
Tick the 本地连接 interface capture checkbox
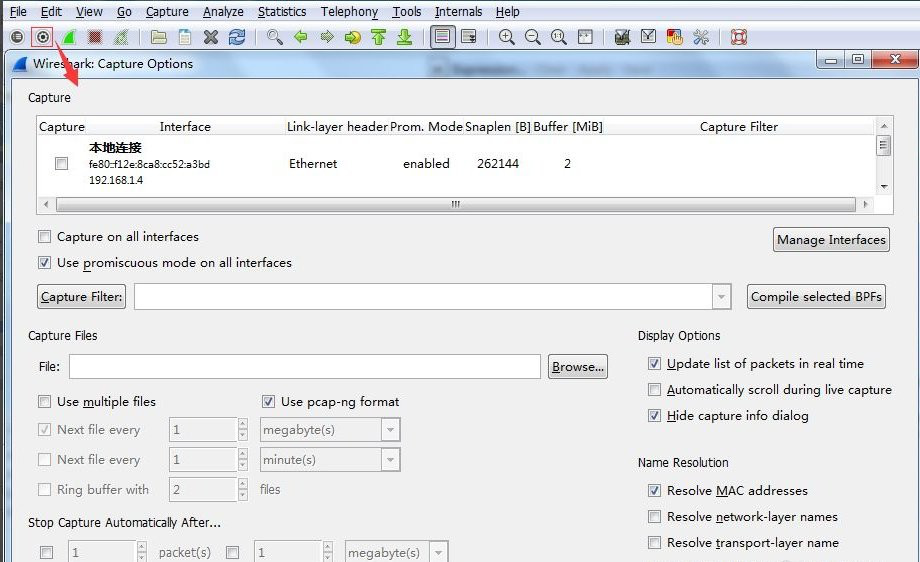coord(62,164)
